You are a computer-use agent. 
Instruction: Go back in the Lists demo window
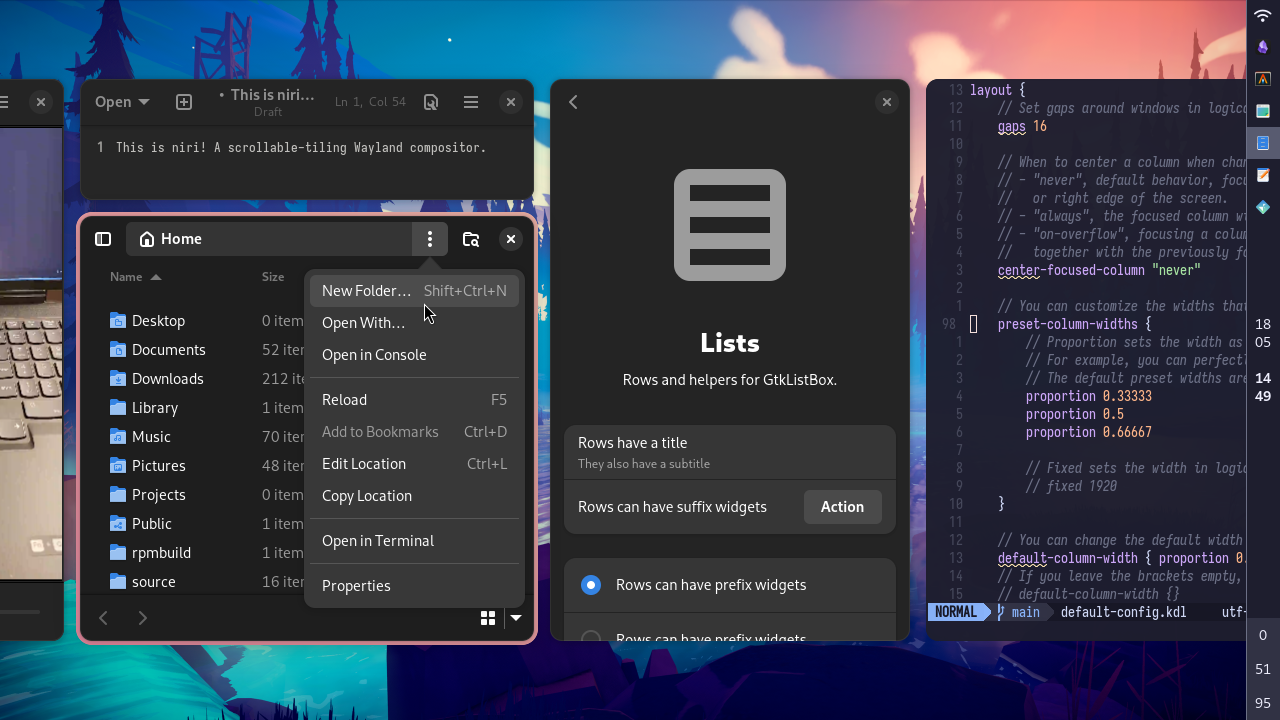click(574, 102)
